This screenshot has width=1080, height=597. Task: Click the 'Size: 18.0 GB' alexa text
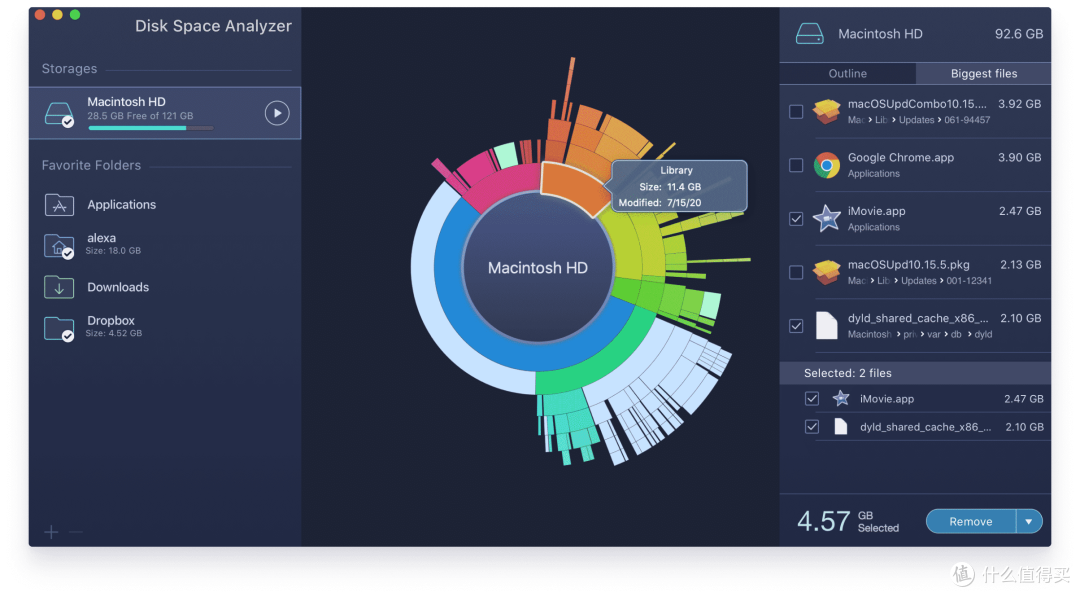113,251
